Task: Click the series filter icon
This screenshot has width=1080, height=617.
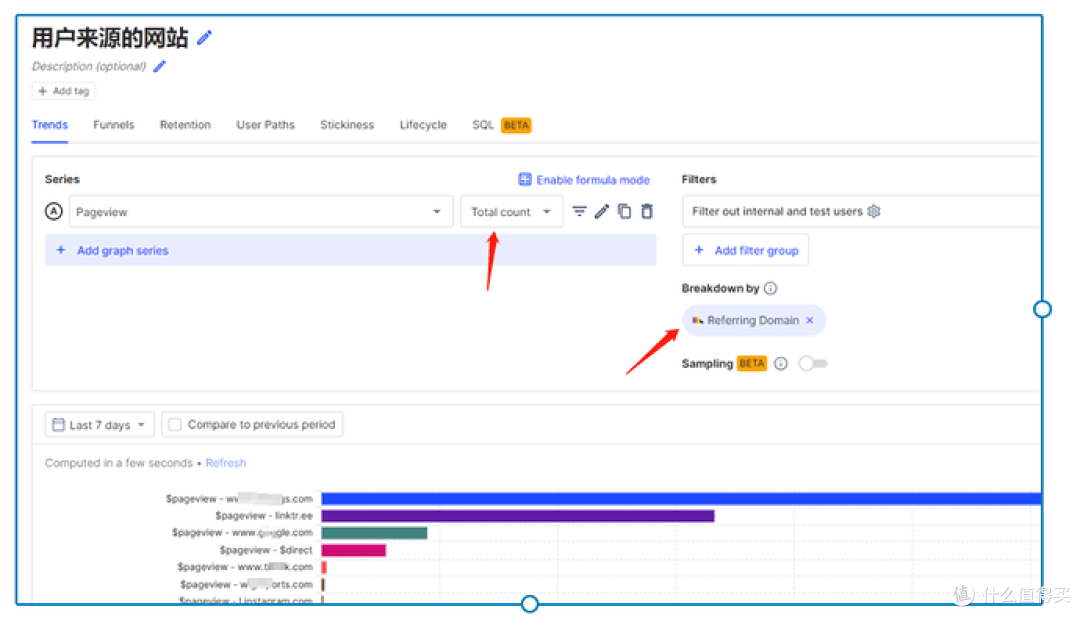Action: point(579,211)
